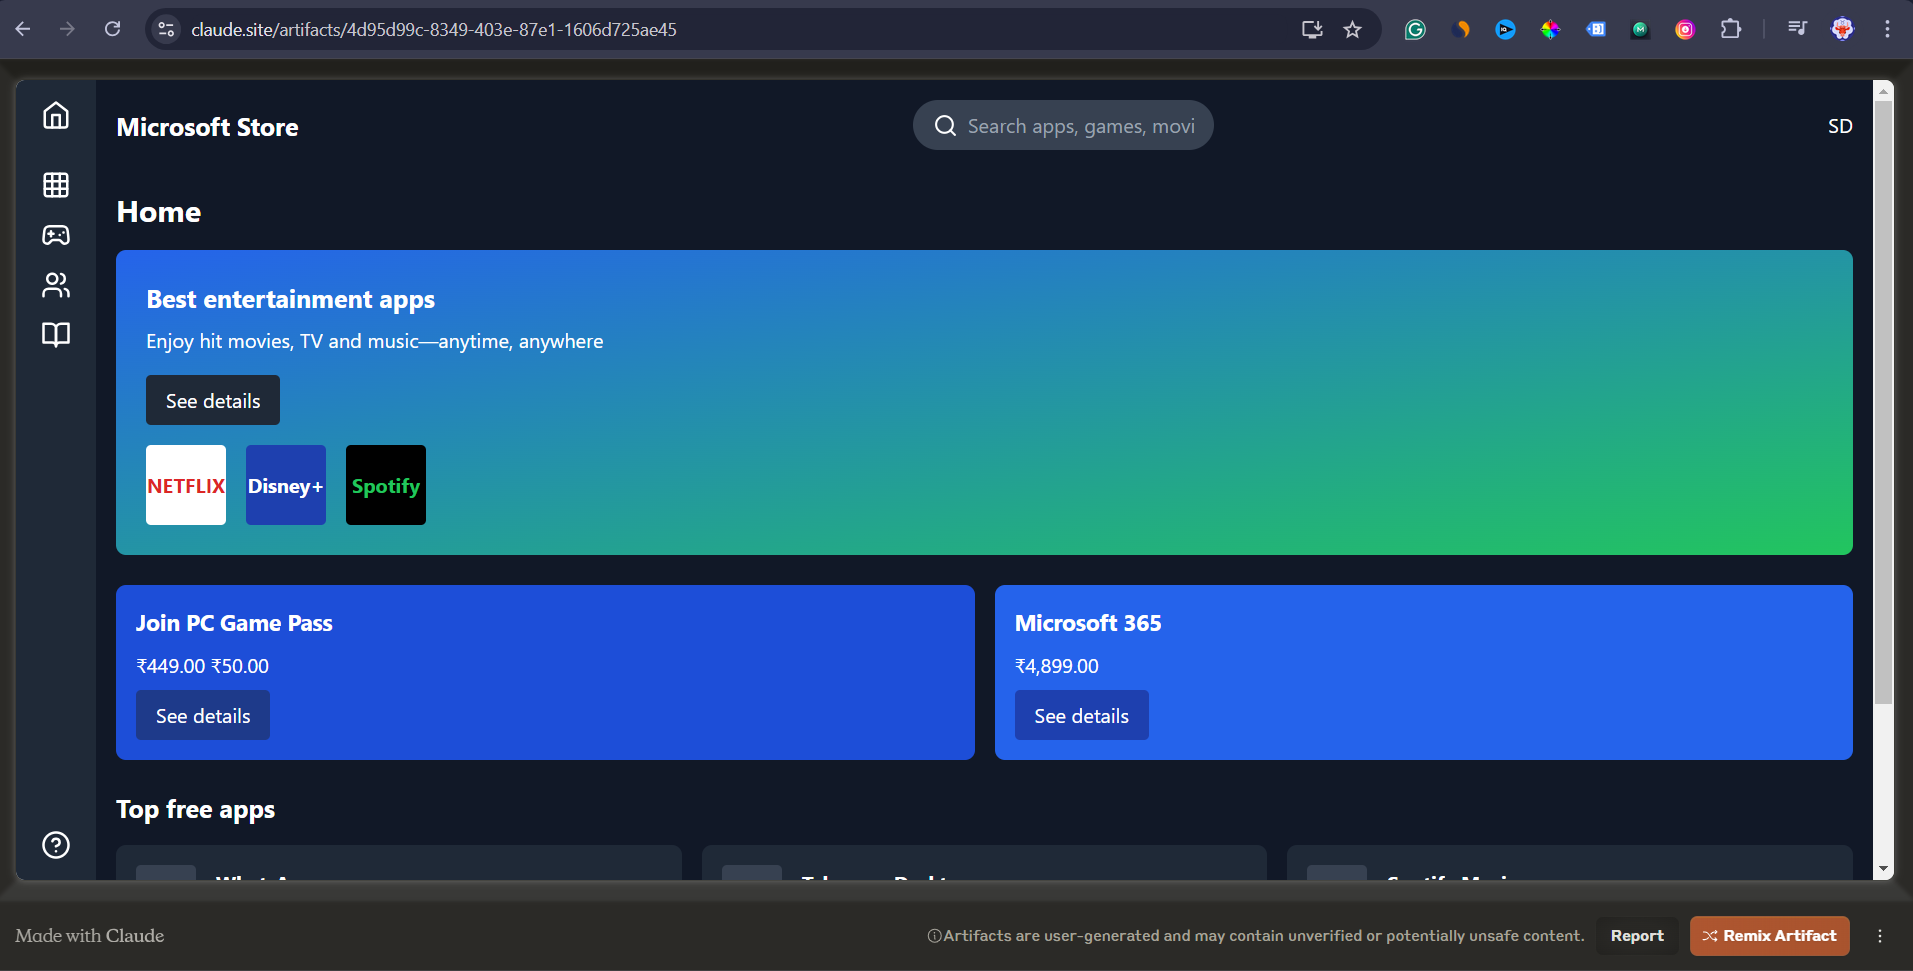Screen dimensions: 1913x971
Task: Click the colorful pinwheel extension icon
Action: [1550, 30]
